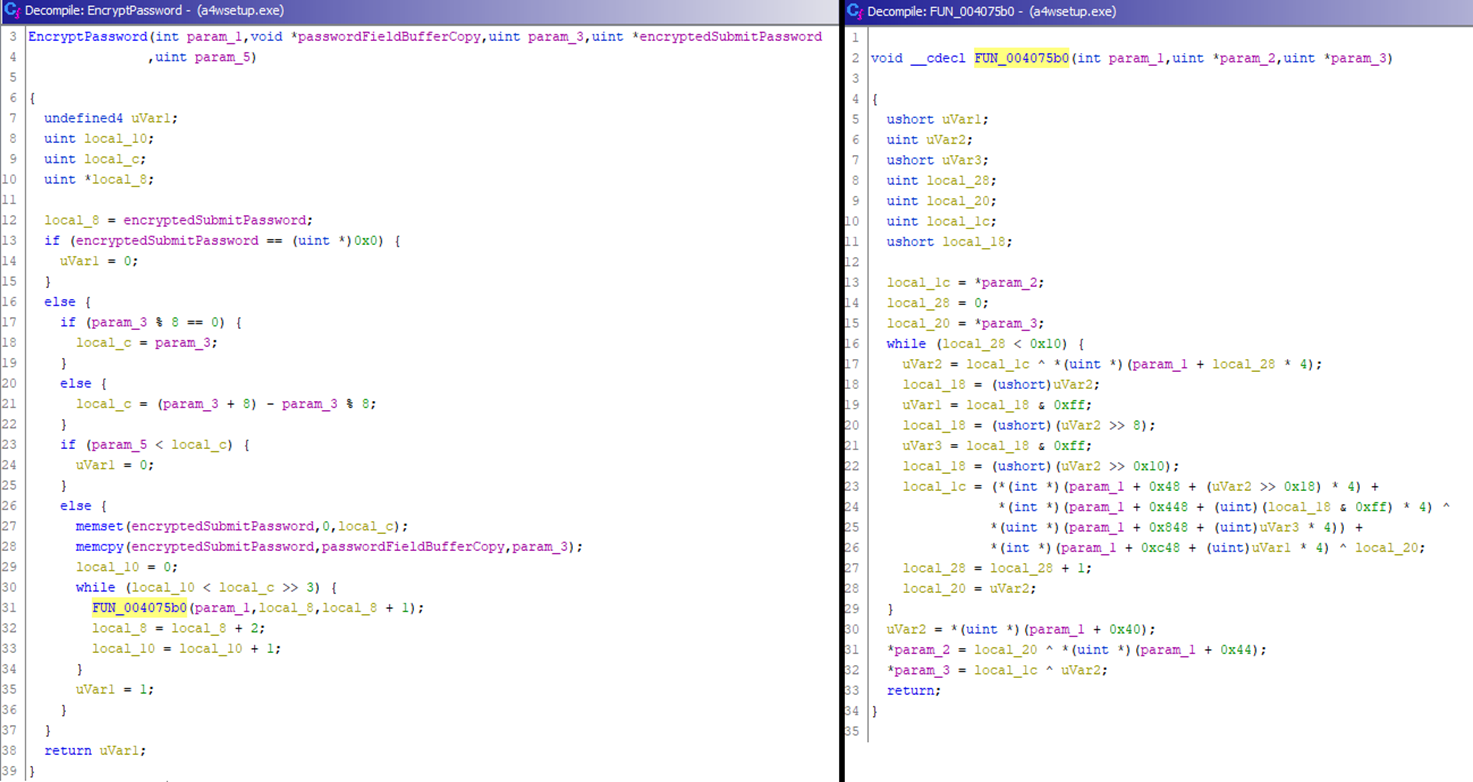Click the vertical divider between the decompile panels
1473x782 pixels.
841,400
